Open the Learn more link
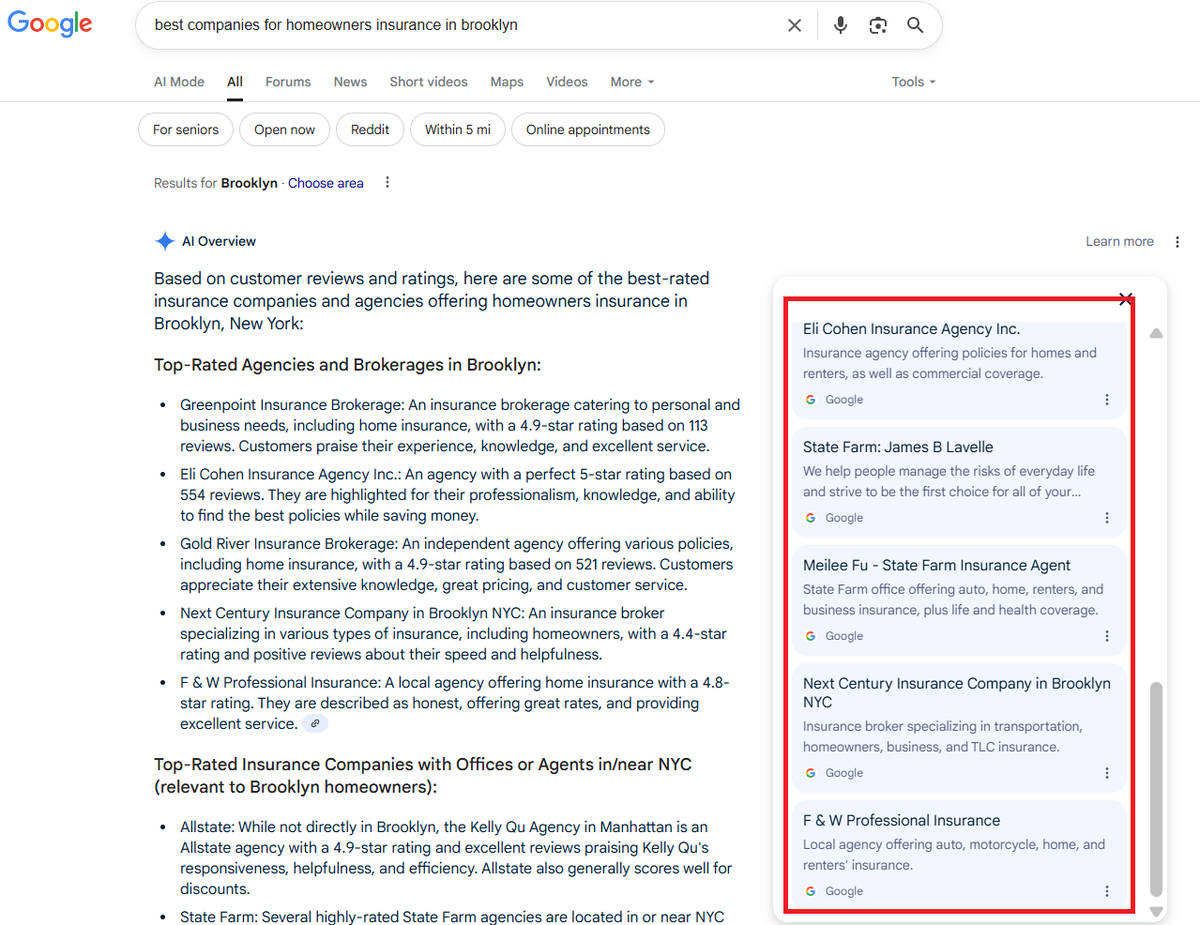This screenshot has width=1200, height=925. (1119, 241)
